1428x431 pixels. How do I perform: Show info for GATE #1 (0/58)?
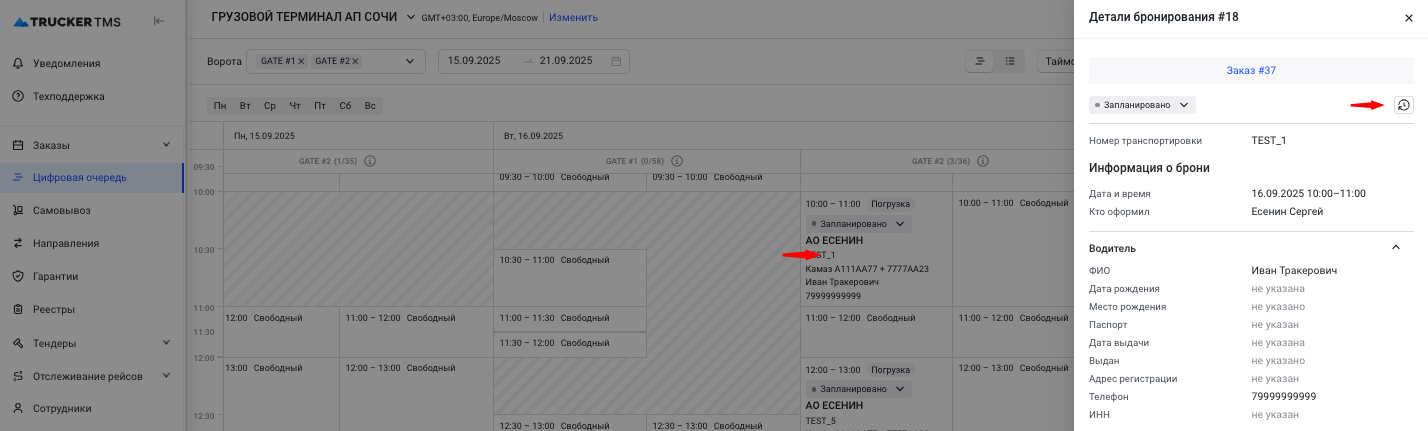tap(678, 161)
